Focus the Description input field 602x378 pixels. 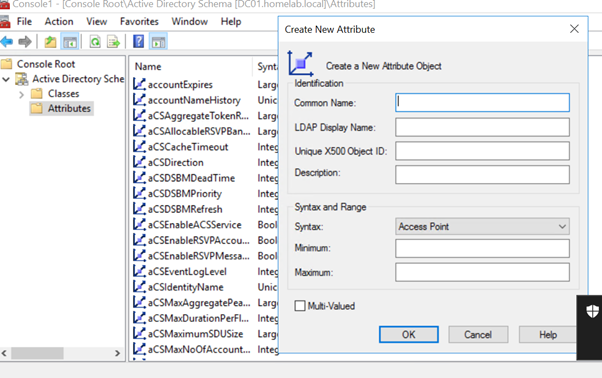point(482,175)
